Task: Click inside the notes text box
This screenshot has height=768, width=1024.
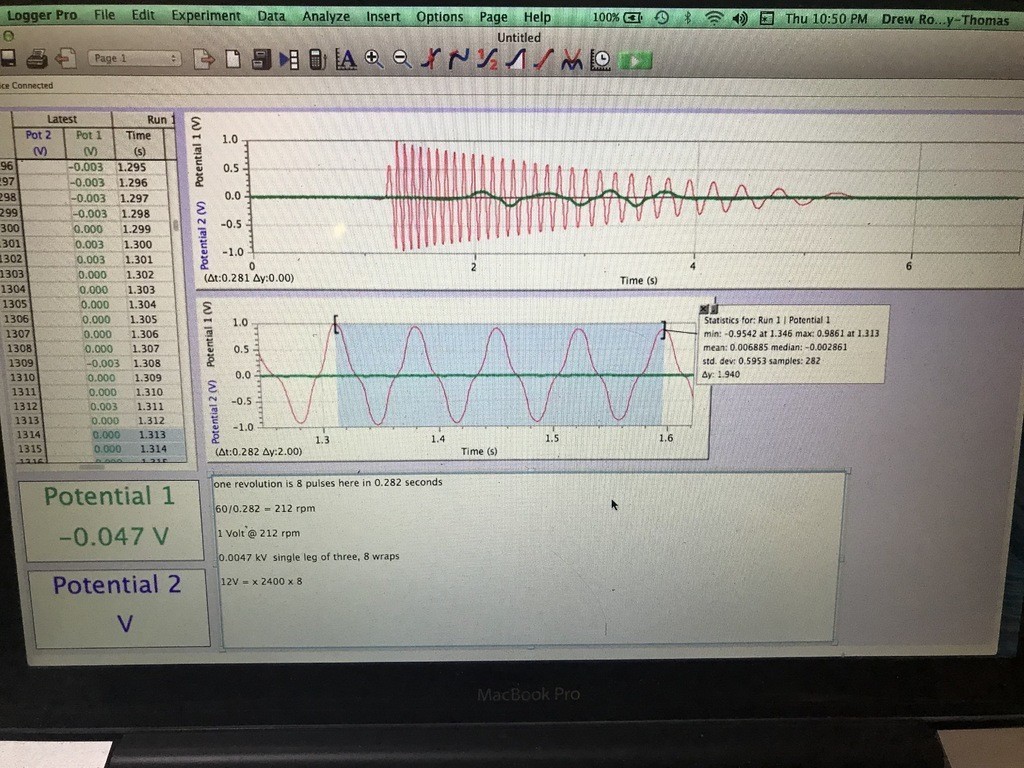Action: click(x=528, y=560)
